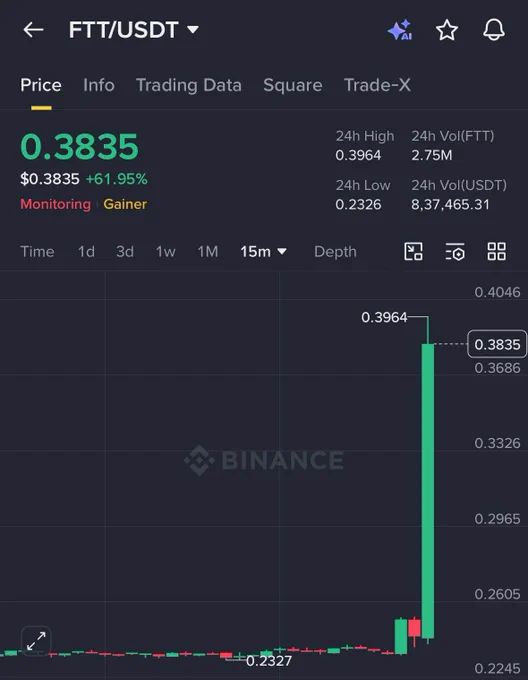Expand chart to fullscreen

click(36, 641)
